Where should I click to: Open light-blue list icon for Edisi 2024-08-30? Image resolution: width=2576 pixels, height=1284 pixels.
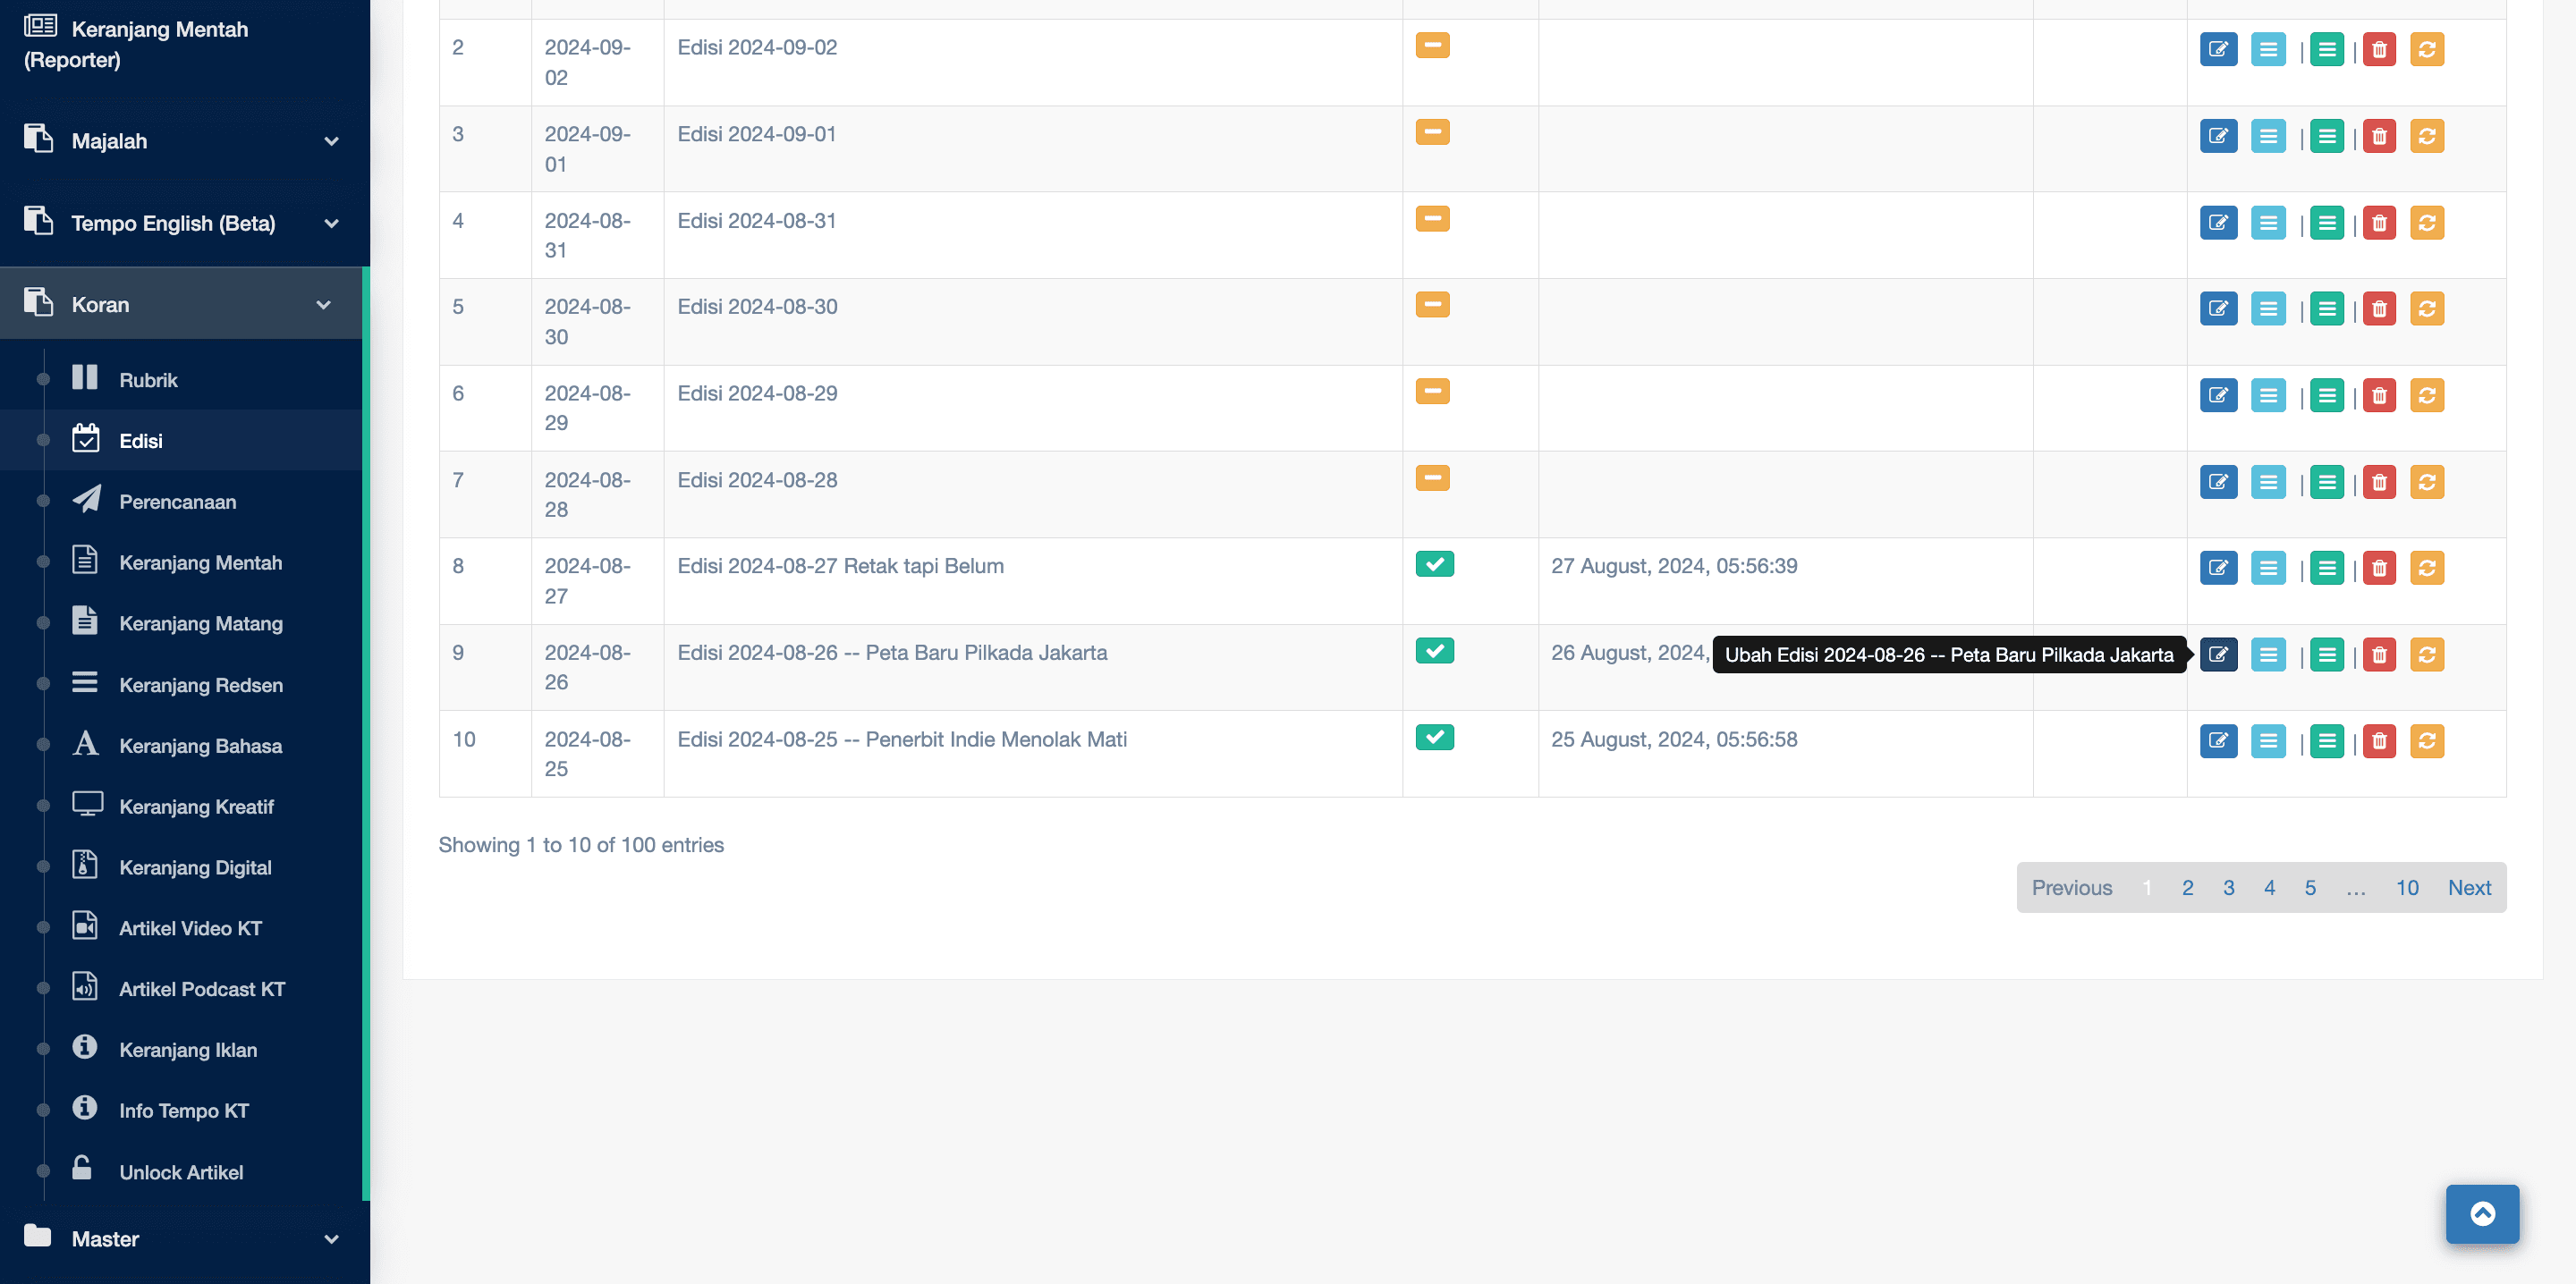[x=2268, y=309]
